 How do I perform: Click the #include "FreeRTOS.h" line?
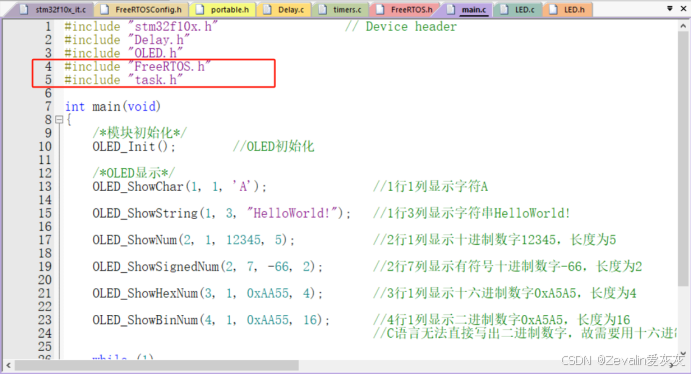coord(137,66)
